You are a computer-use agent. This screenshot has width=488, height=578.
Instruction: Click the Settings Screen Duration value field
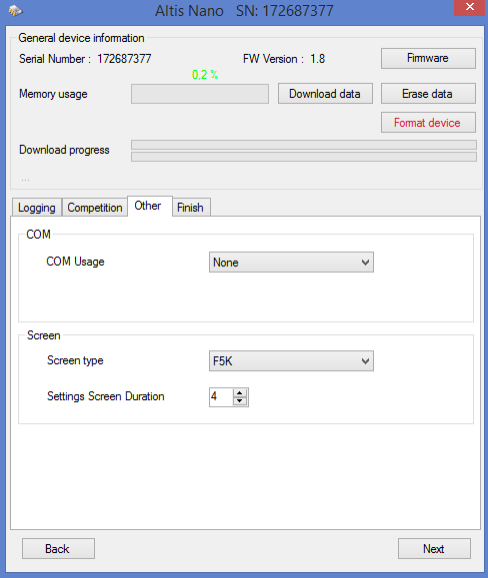pos(221,397)
